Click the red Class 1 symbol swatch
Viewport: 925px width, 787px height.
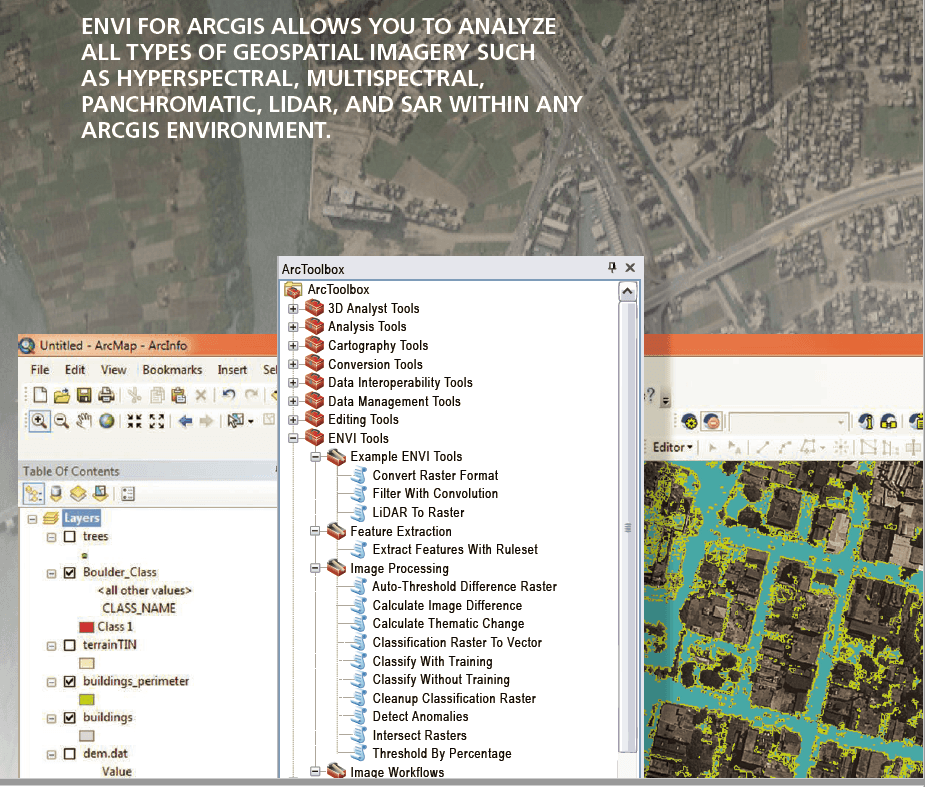coord(87,627)
